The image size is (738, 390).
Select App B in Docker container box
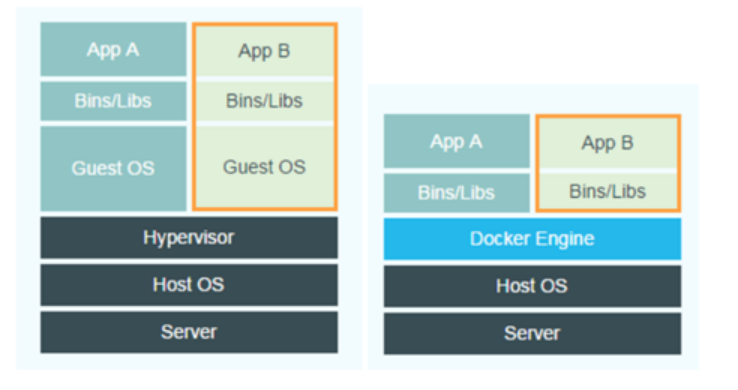coord(608,143)
